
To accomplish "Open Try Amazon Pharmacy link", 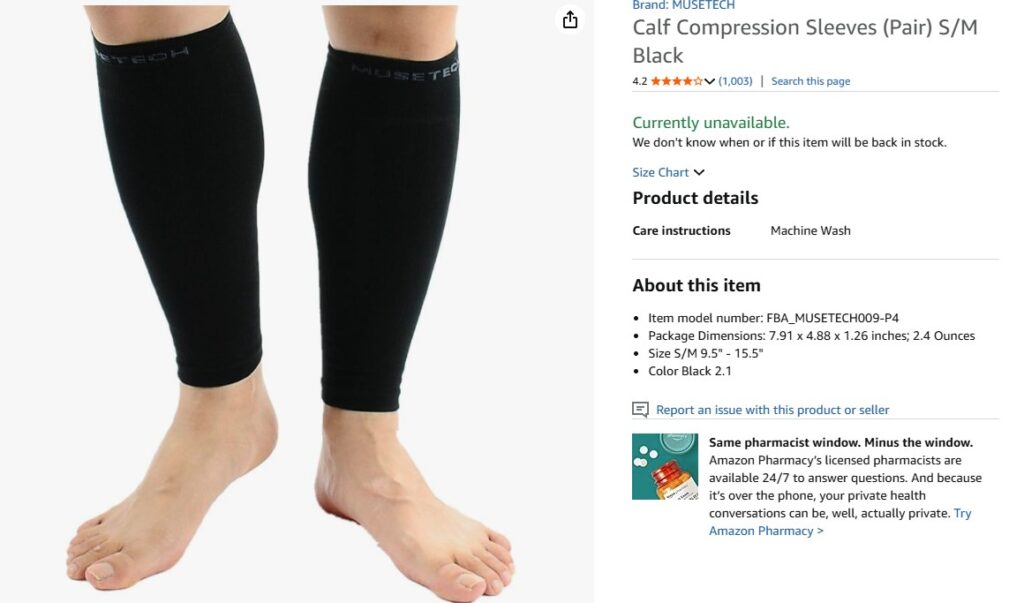I will coord(840,522).
